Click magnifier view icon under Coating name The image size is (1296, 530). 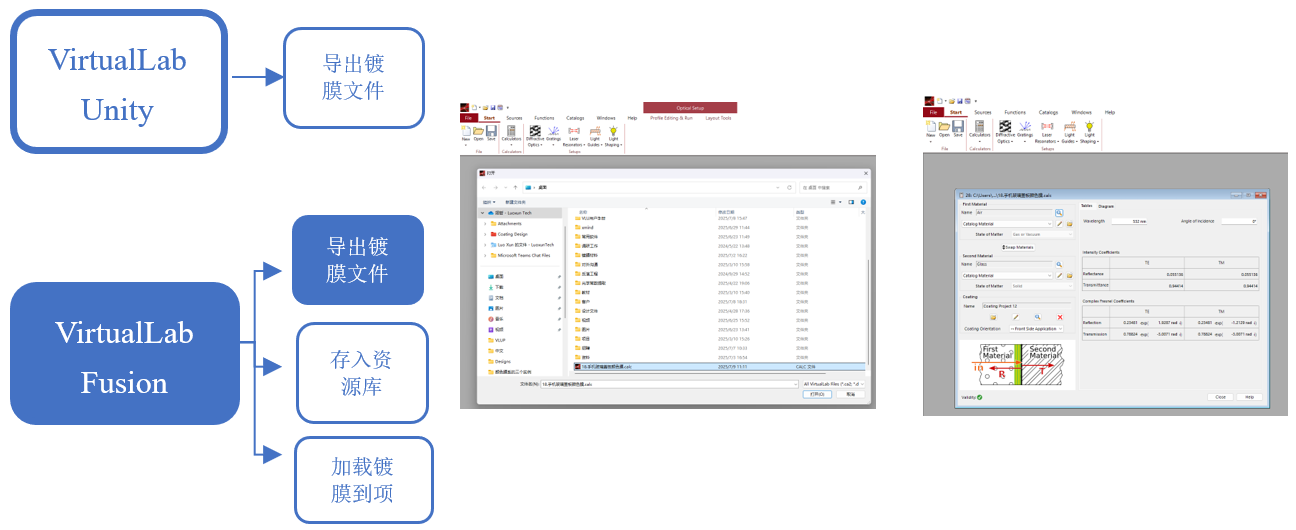tap(1037, 317)
